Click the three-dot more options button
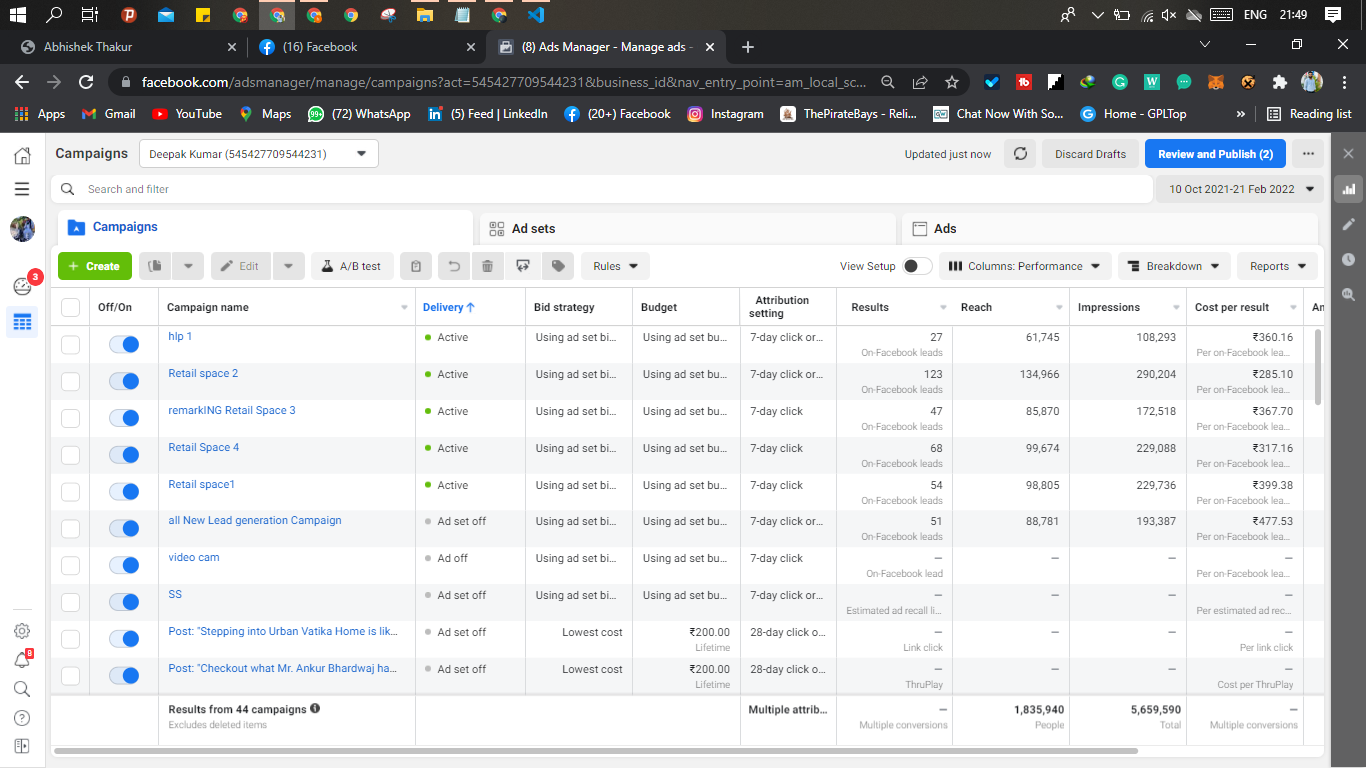Image resolution: width=1366 pixels, height=768 pixels. [x=1308, y=154]
